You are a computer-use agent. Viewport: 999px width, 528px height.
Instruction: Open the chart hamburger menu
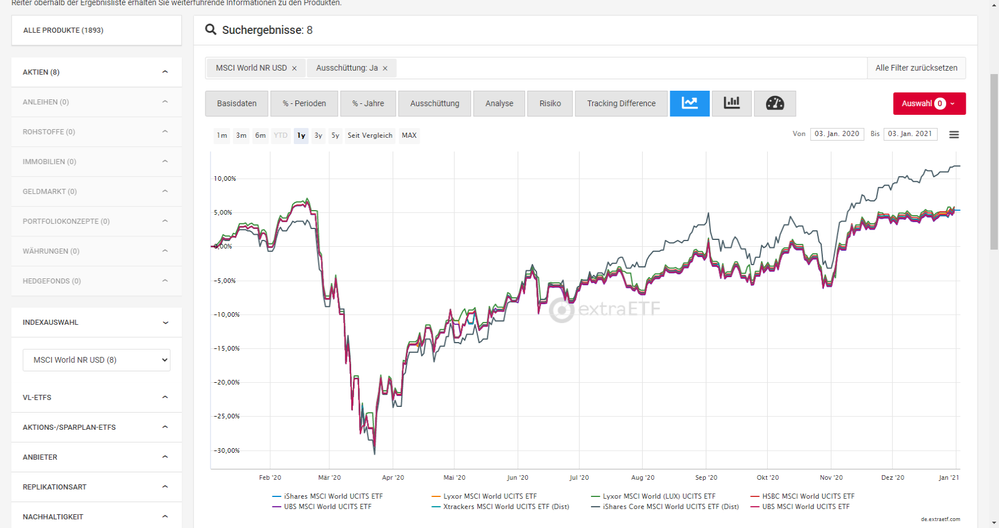pos(954,135)
